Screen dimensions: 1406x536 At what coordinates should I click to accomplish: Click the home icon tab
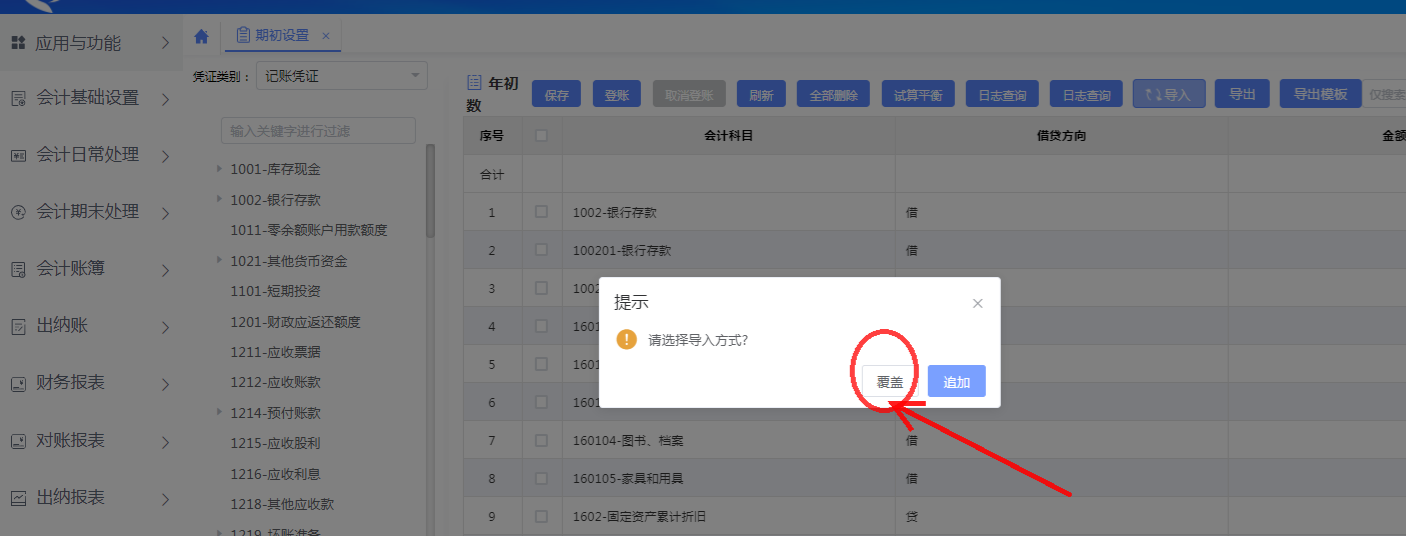coord(201,36)
